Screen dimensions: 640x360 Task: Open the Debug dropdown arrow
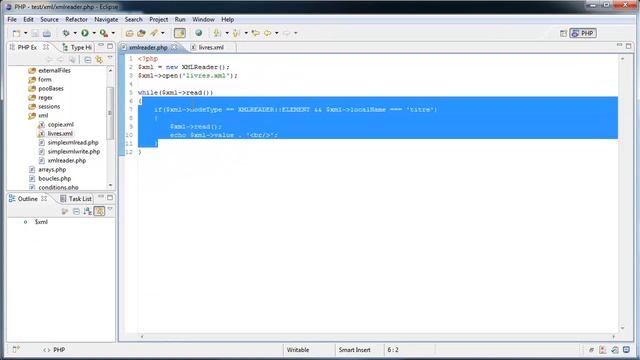click(x=75, y=33)
